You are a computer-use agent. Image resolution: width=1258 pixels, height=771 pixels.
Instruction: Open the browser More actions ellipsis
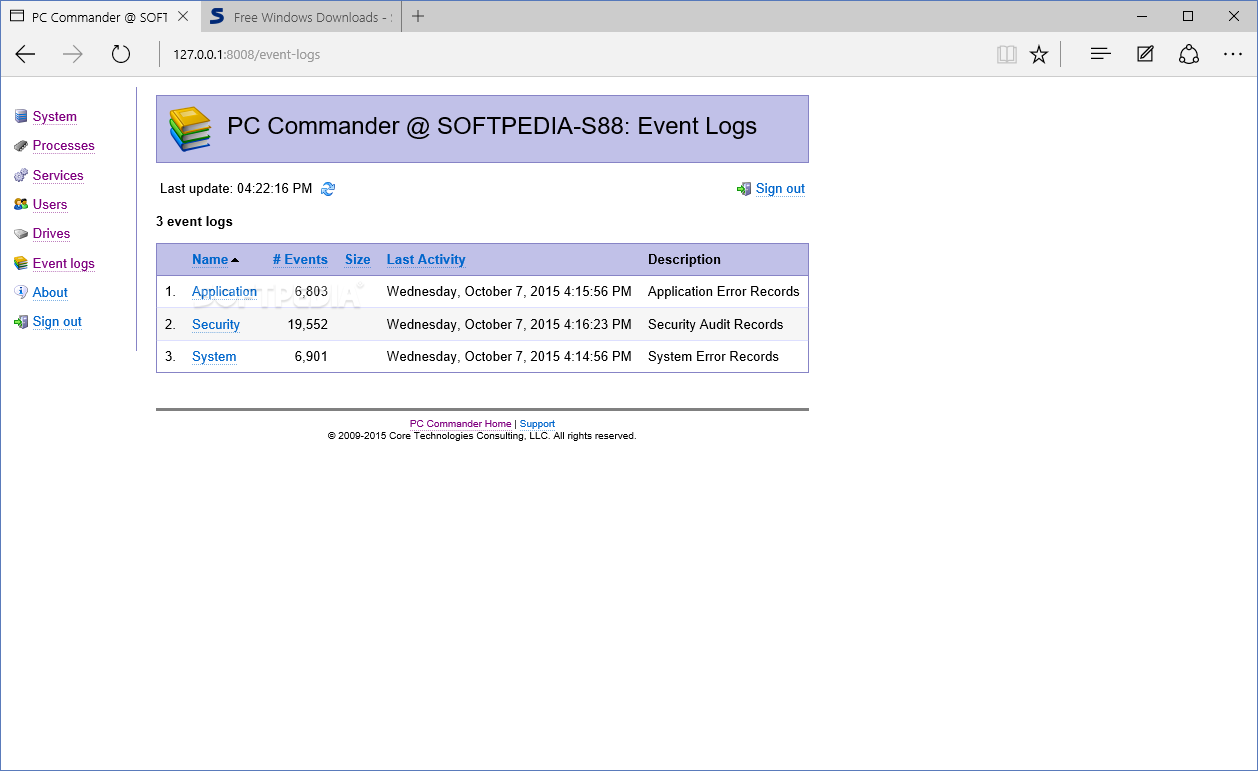tap(1233, 54)
